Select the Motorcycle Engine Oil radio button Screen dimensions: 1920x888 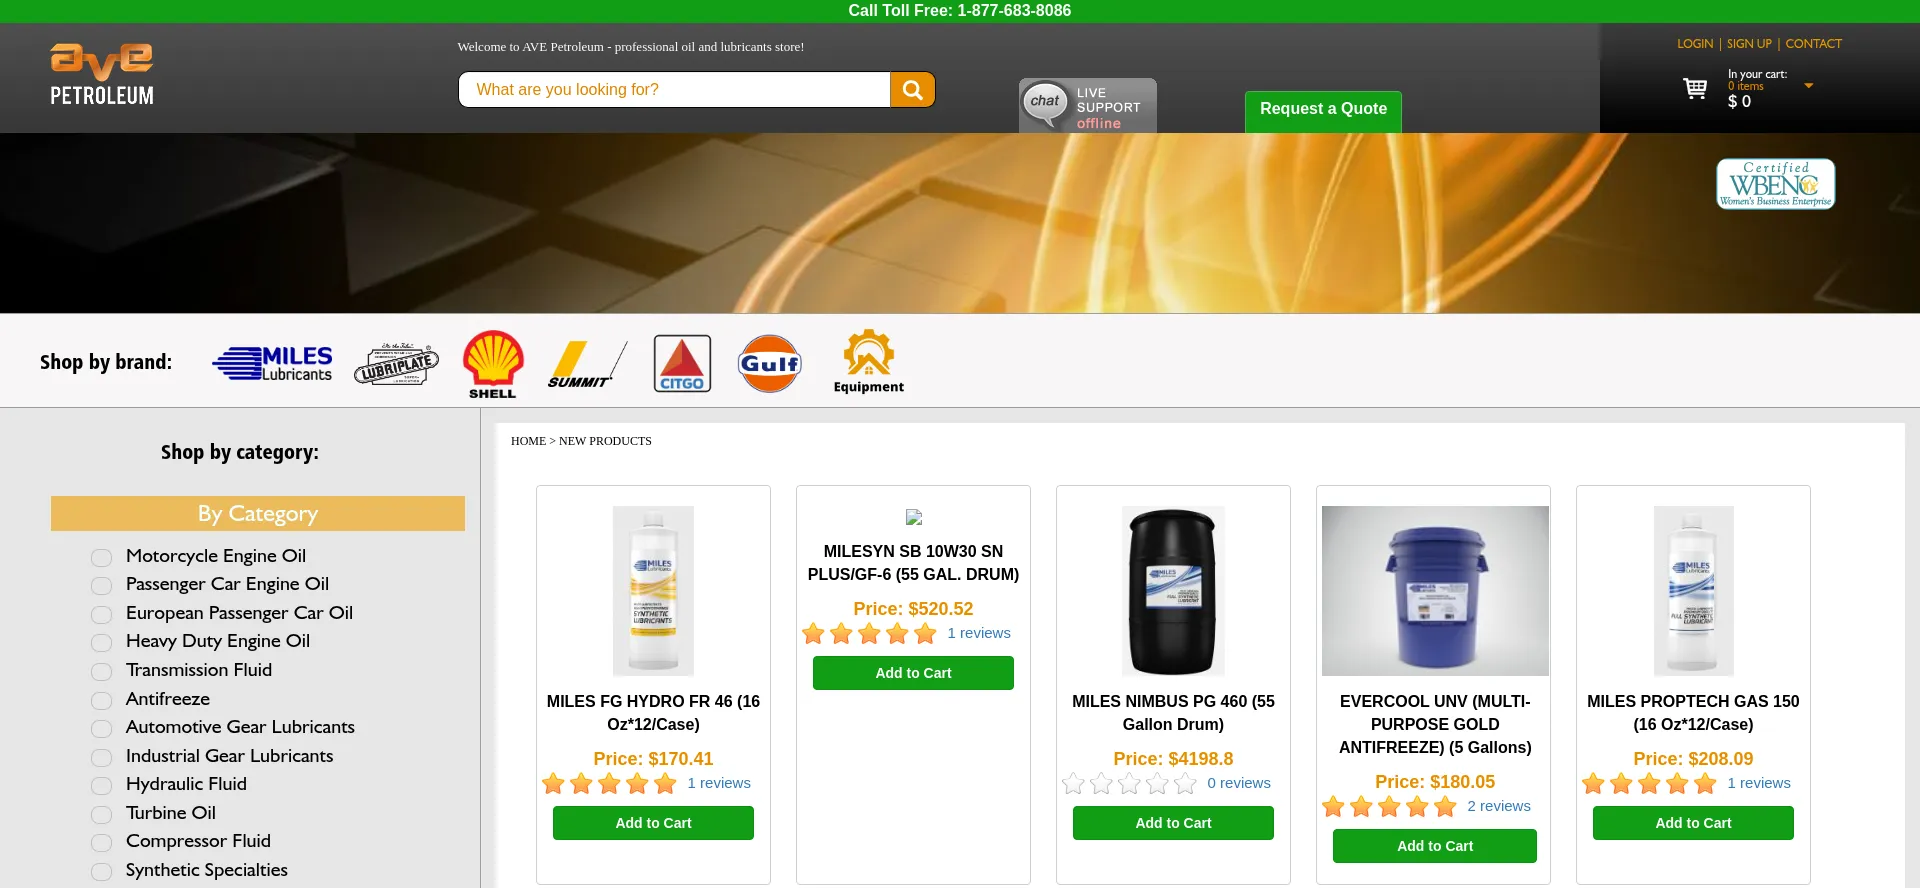[101, 558]
